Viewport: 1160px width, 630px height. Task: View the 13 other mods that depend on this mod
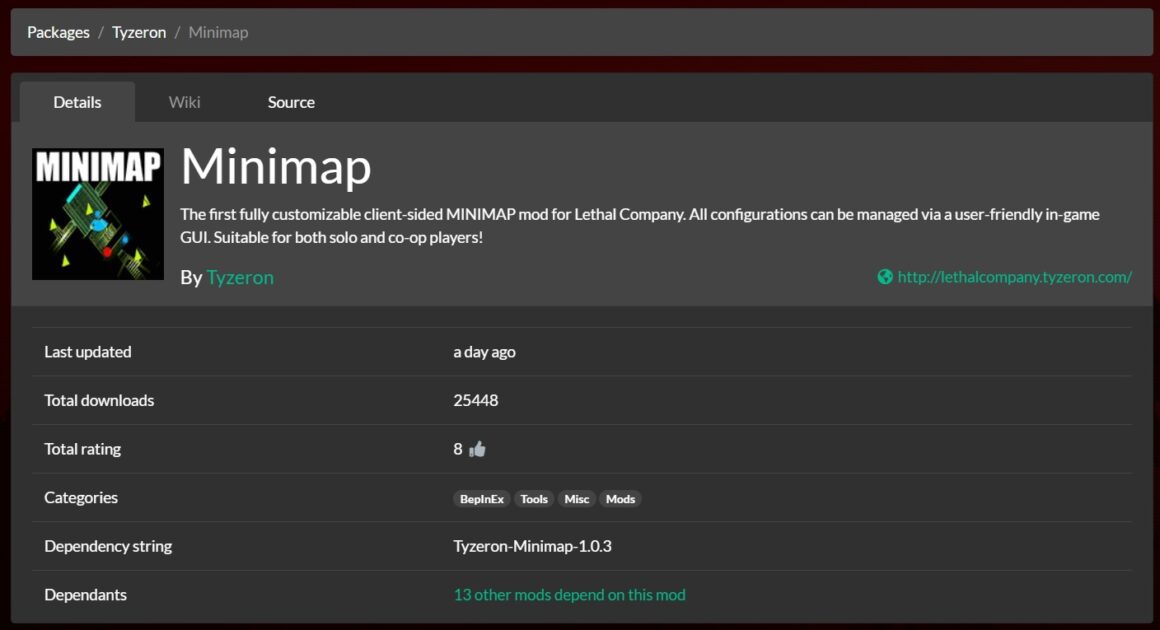[x=569, y=595]
